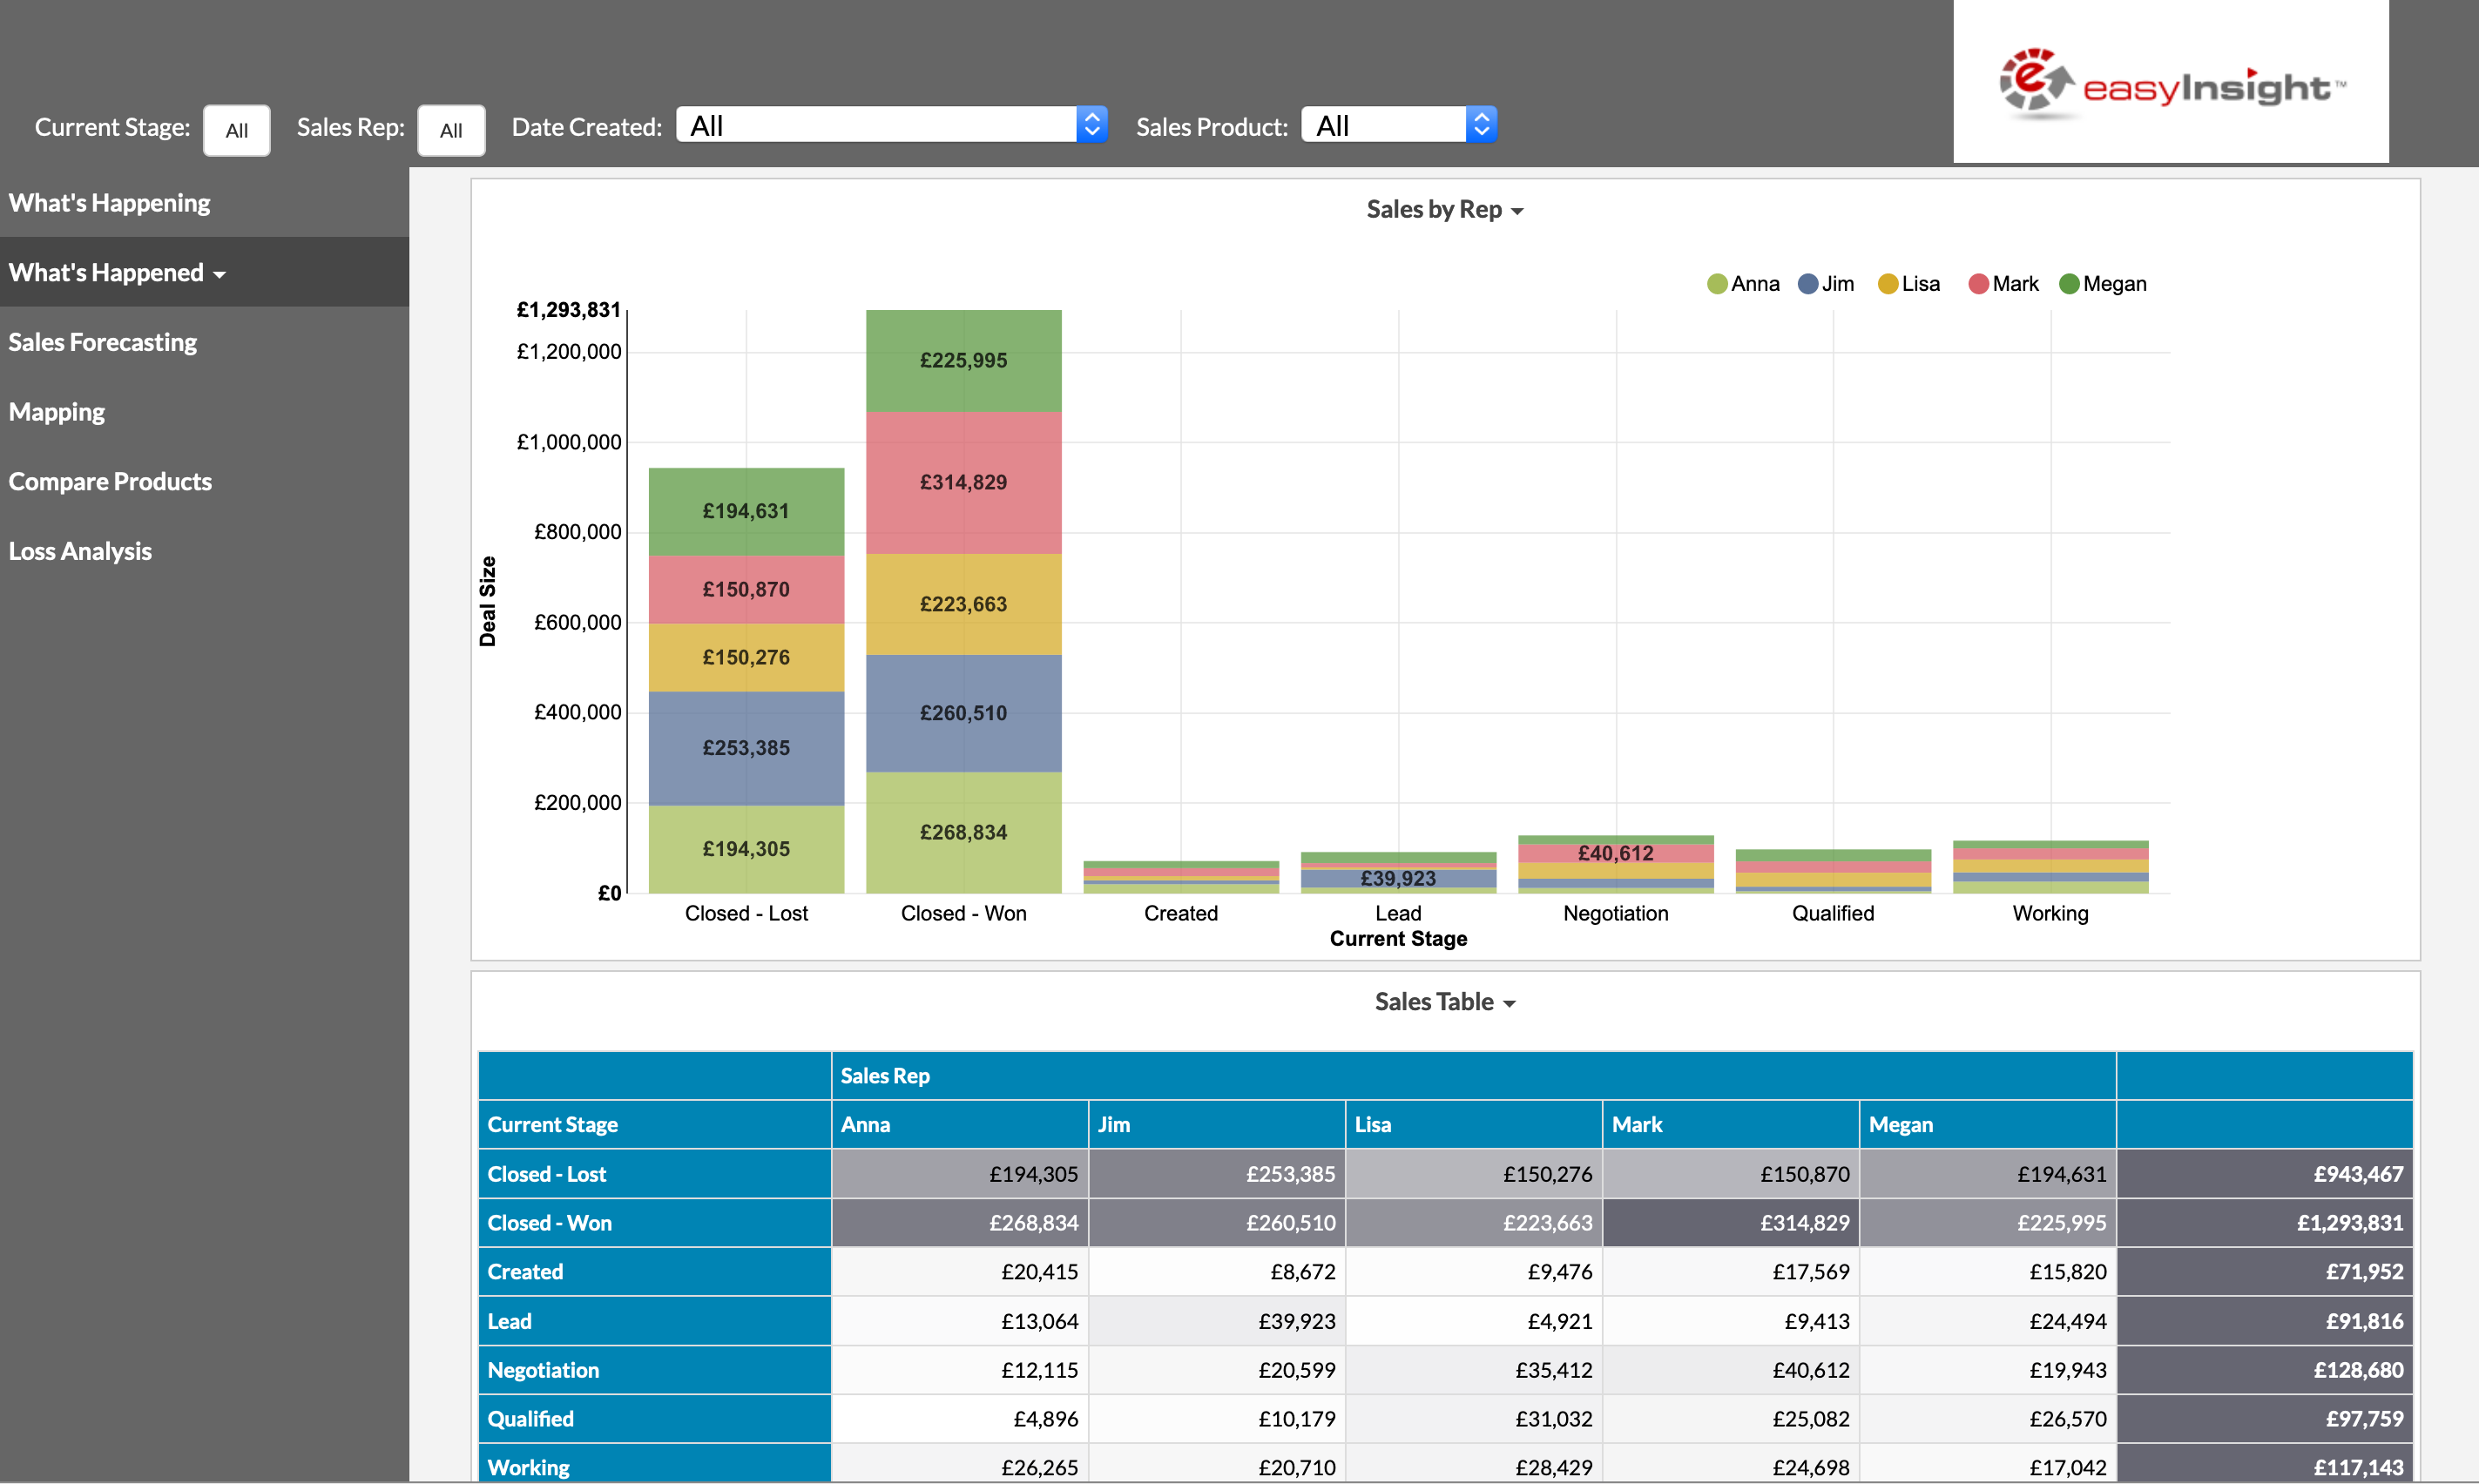Image resolution: width=2479 pixels, height=1484 pixels.
Task: Open the Date Created dropdown
Action: pos(880,124)
